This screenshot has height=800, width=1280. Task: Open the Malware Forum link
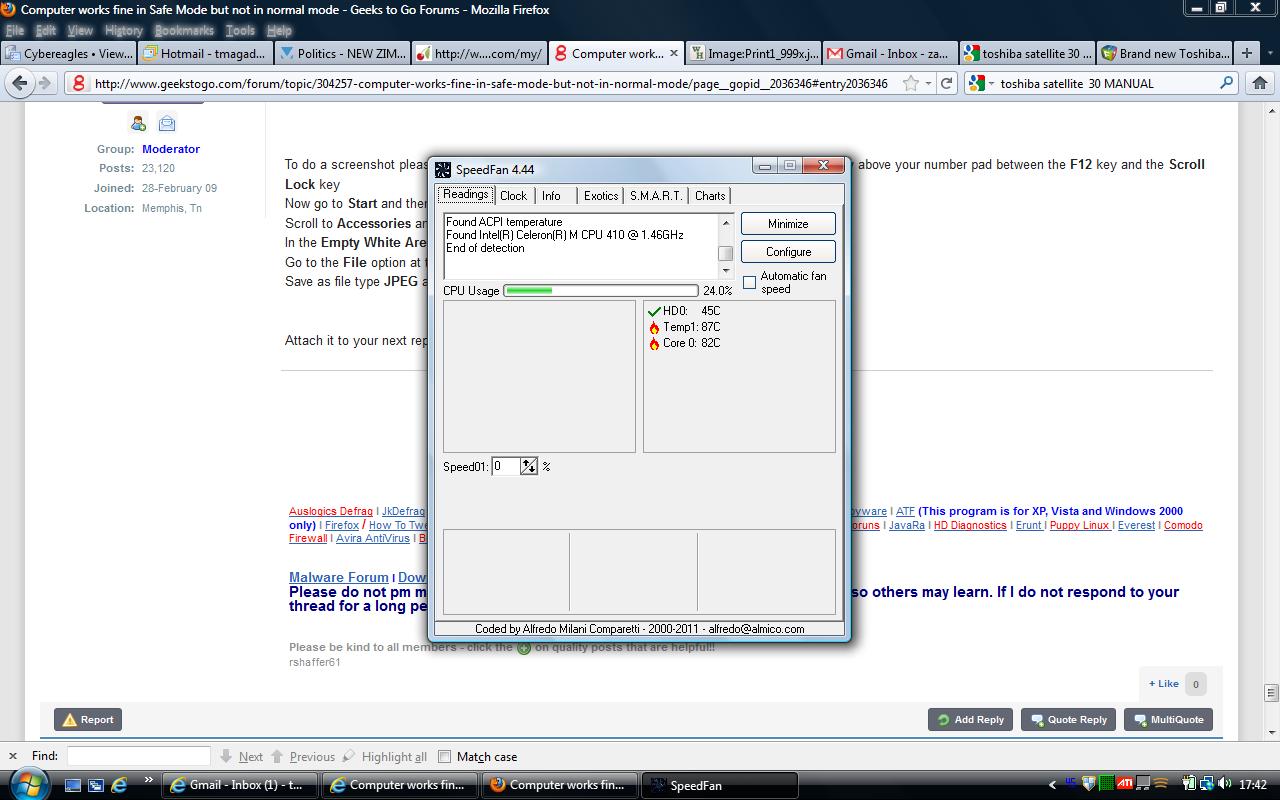coord(338,577)
